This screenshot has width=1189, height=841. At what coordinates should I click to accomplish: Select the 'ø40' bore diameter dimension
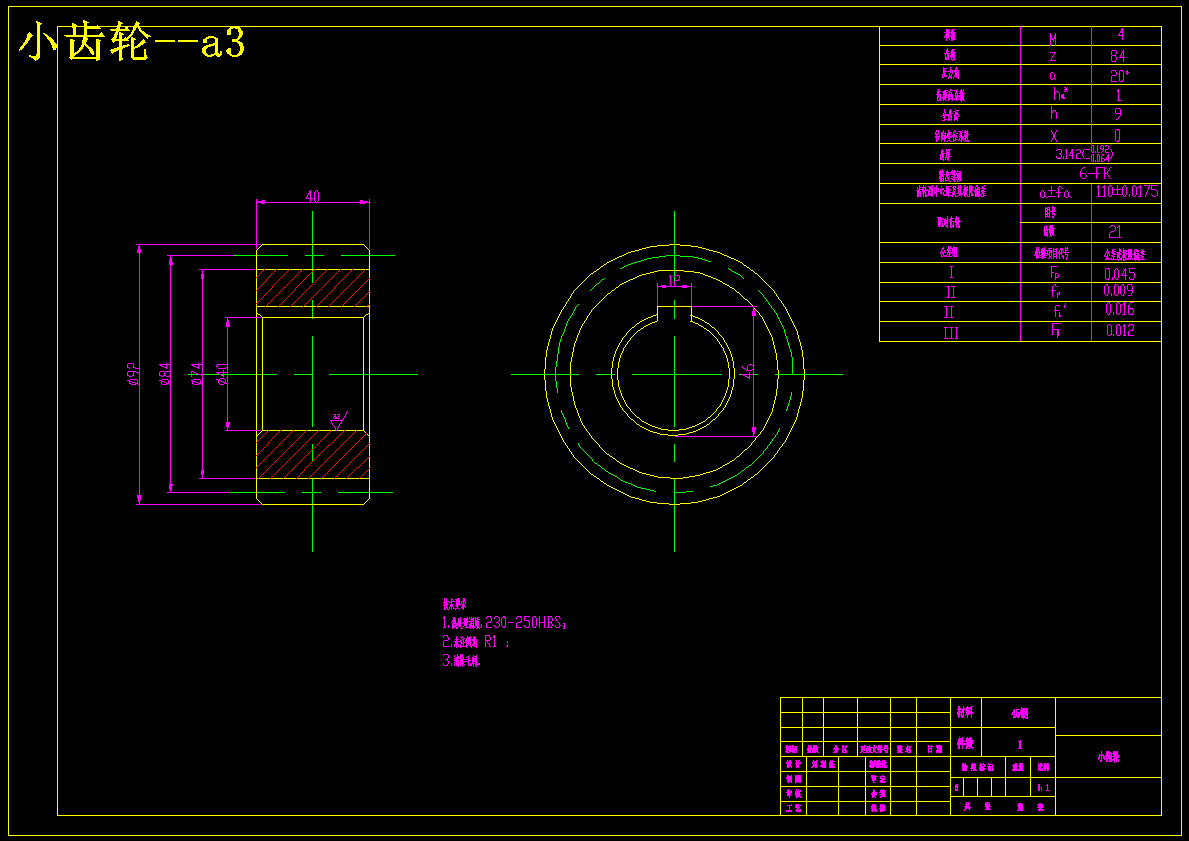223,375
